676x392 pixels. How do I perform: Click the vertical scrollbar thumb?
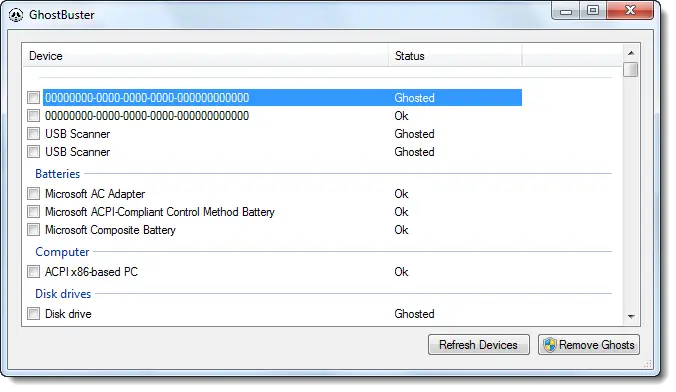coord(631,69)
